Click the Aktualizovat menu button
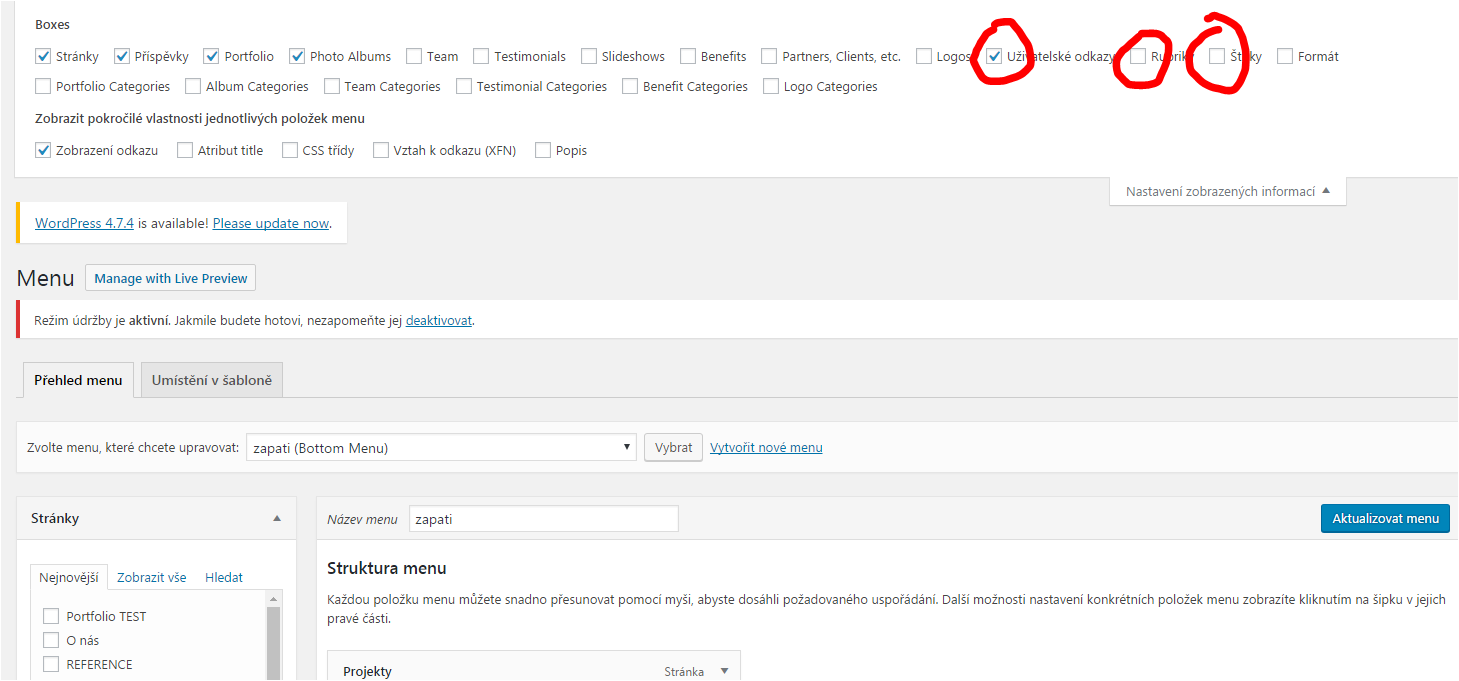The image size is (1459, 681). [x=1384, y=518]
